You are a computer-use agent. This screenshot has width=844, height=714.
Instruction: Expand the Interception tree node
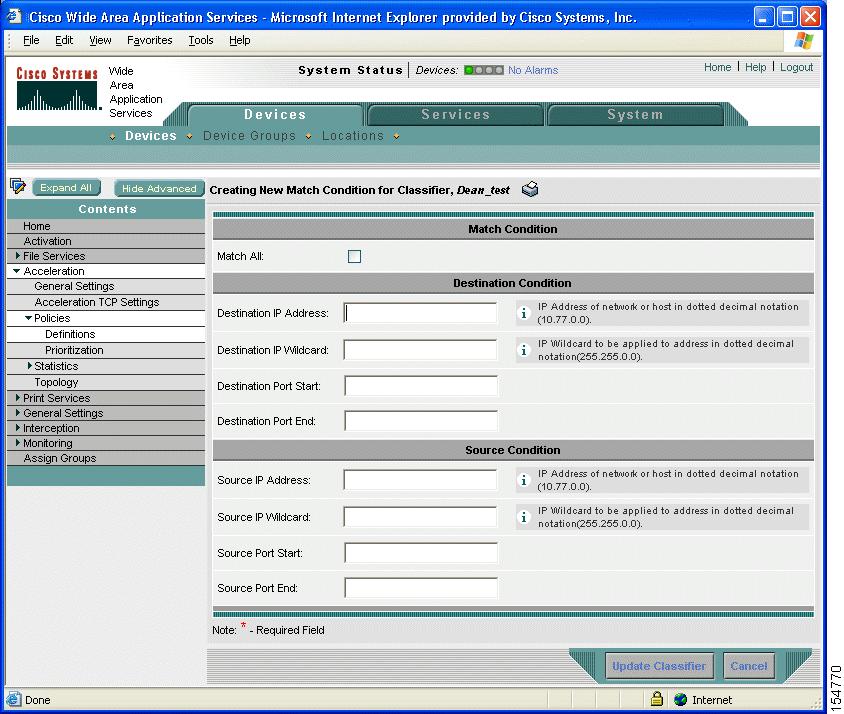[18, 428]
